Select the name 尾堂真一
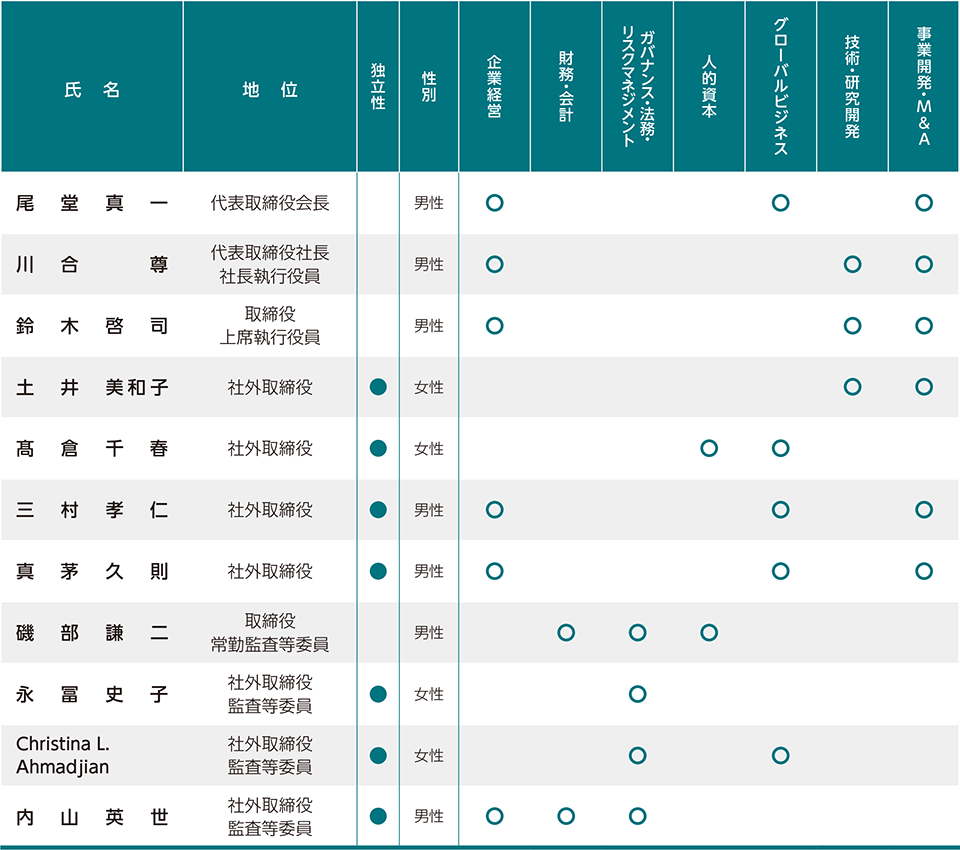960x850 pixels. point(92,203)
